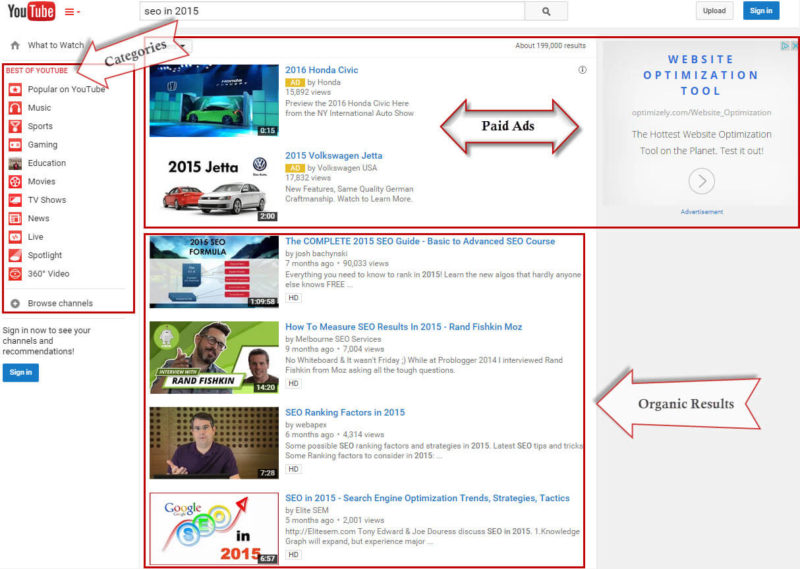Image resolution: width=800 pixels, height=569 pixels.
Task: Select the Gaming category
Action: (42, 144)
